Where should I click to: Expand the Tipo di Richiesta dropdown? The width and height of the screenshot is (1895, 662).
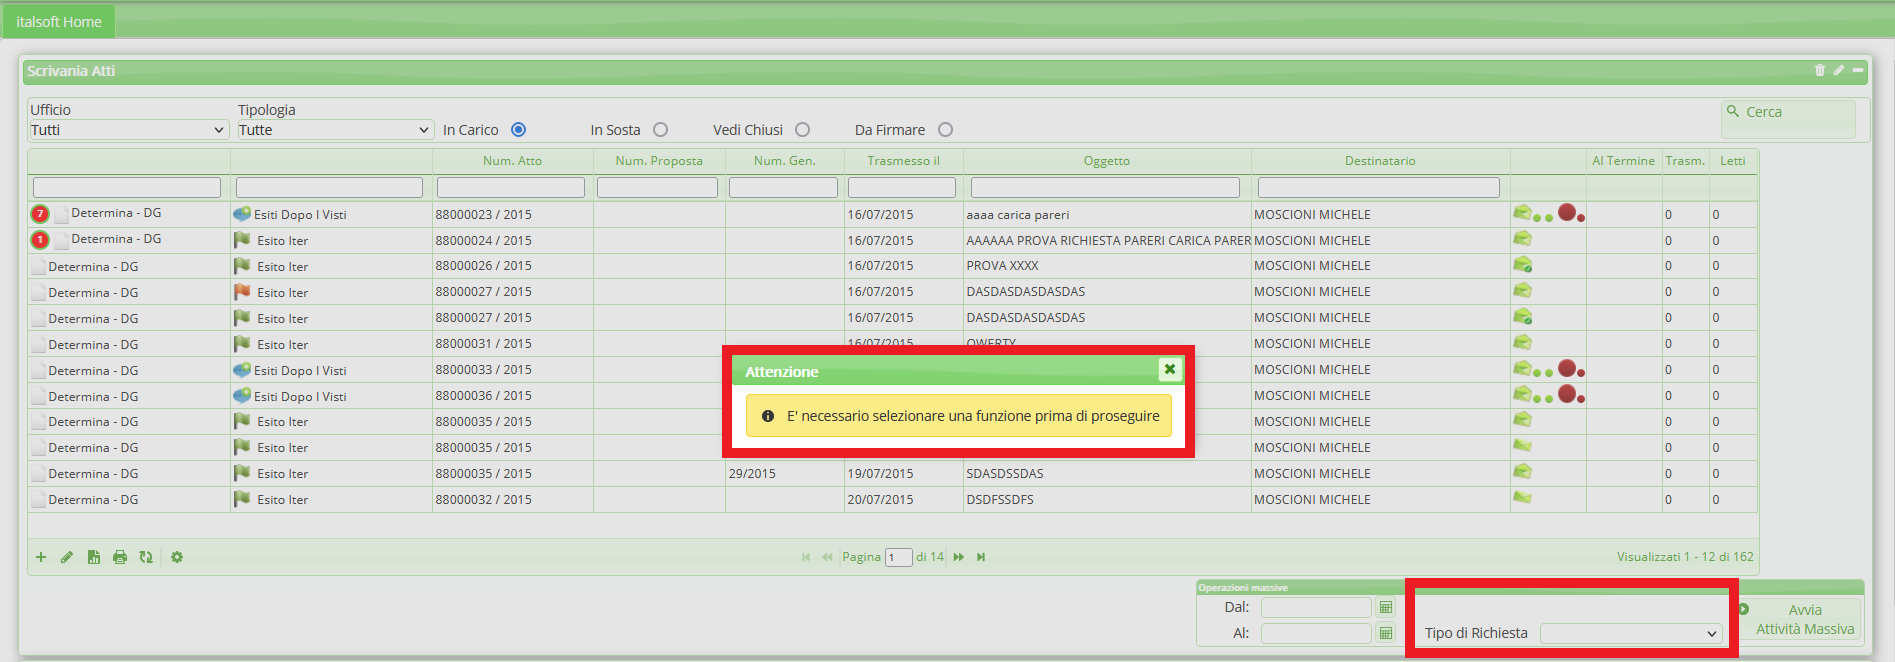pos(1630,633)
